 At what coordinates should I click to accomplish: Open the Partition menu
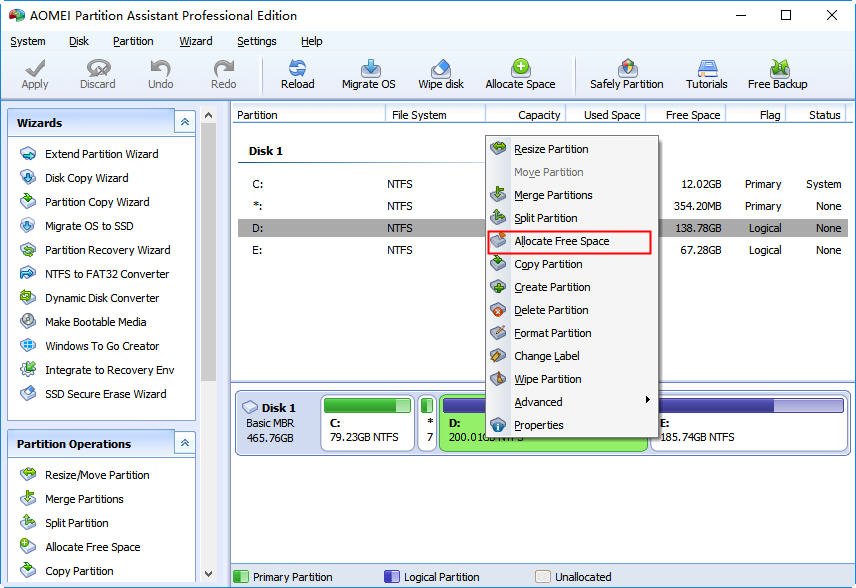pos(133,41)
